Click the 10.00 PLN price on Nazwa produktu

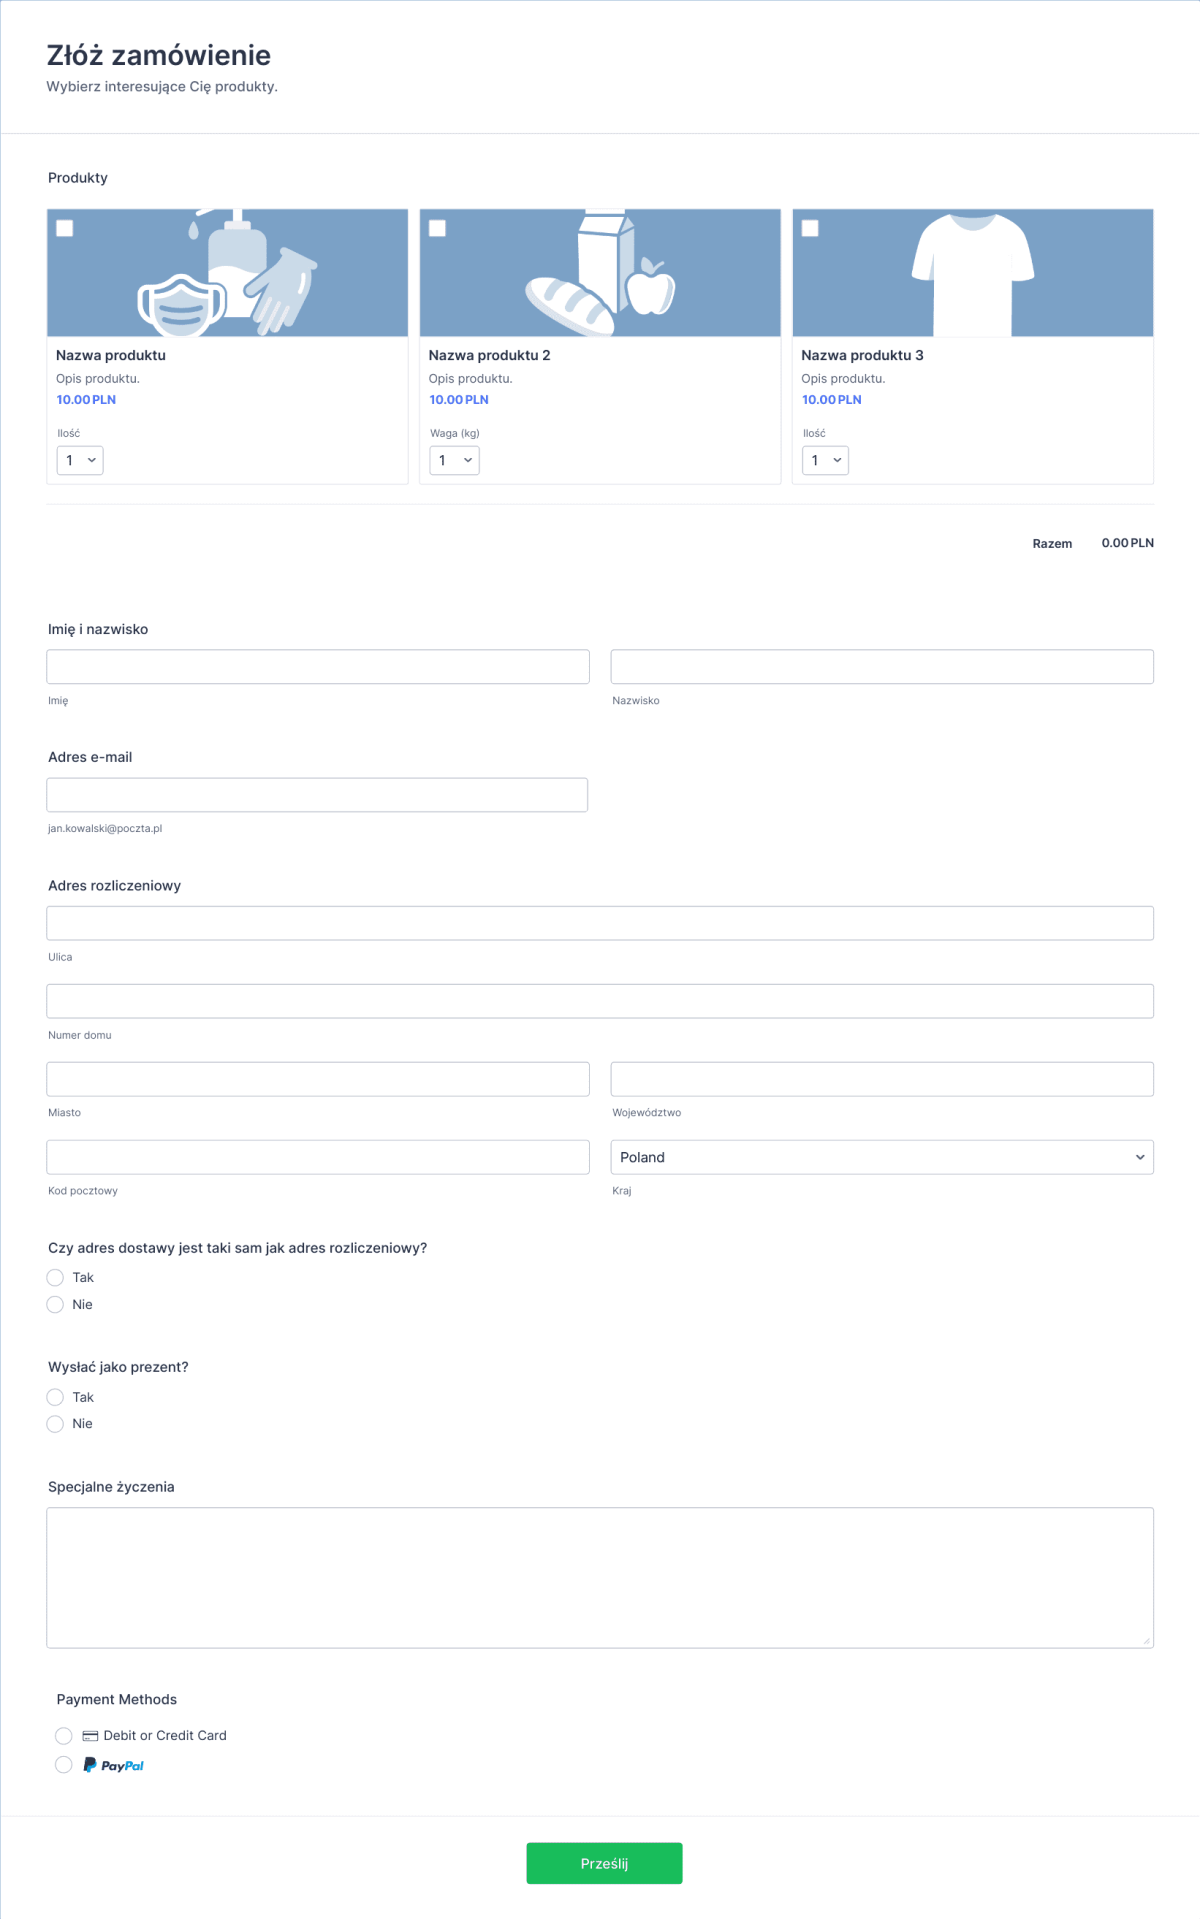[86, 399]
